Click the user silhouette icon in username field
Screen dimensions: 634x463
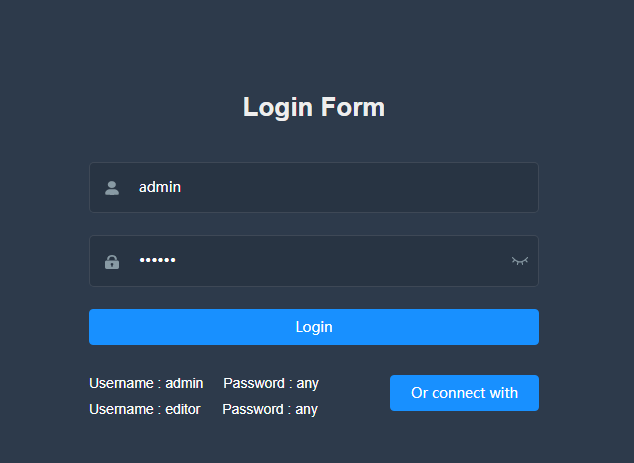click(112, 187)
